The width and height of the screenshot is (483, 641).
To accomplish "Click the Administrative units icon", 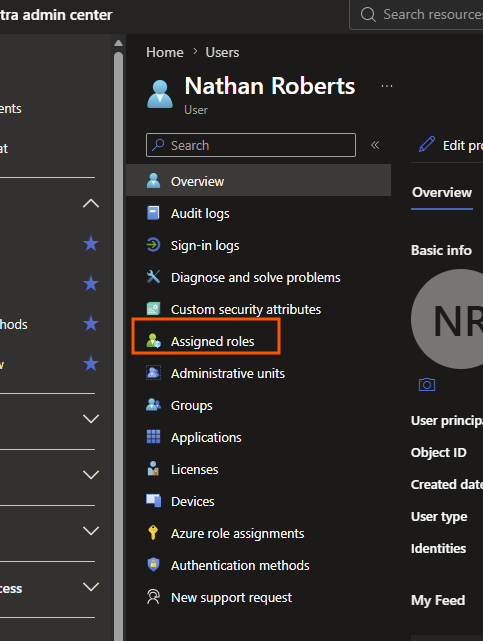I will coord(153,373).
